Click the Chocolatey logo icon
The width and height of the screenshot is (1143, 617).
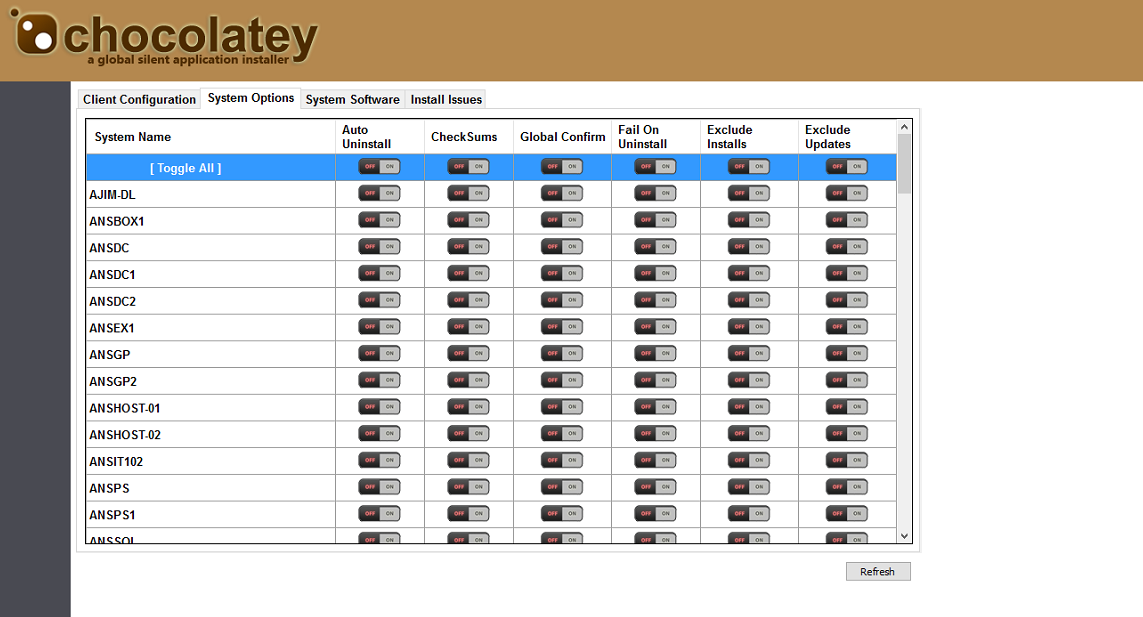[34, 34]
